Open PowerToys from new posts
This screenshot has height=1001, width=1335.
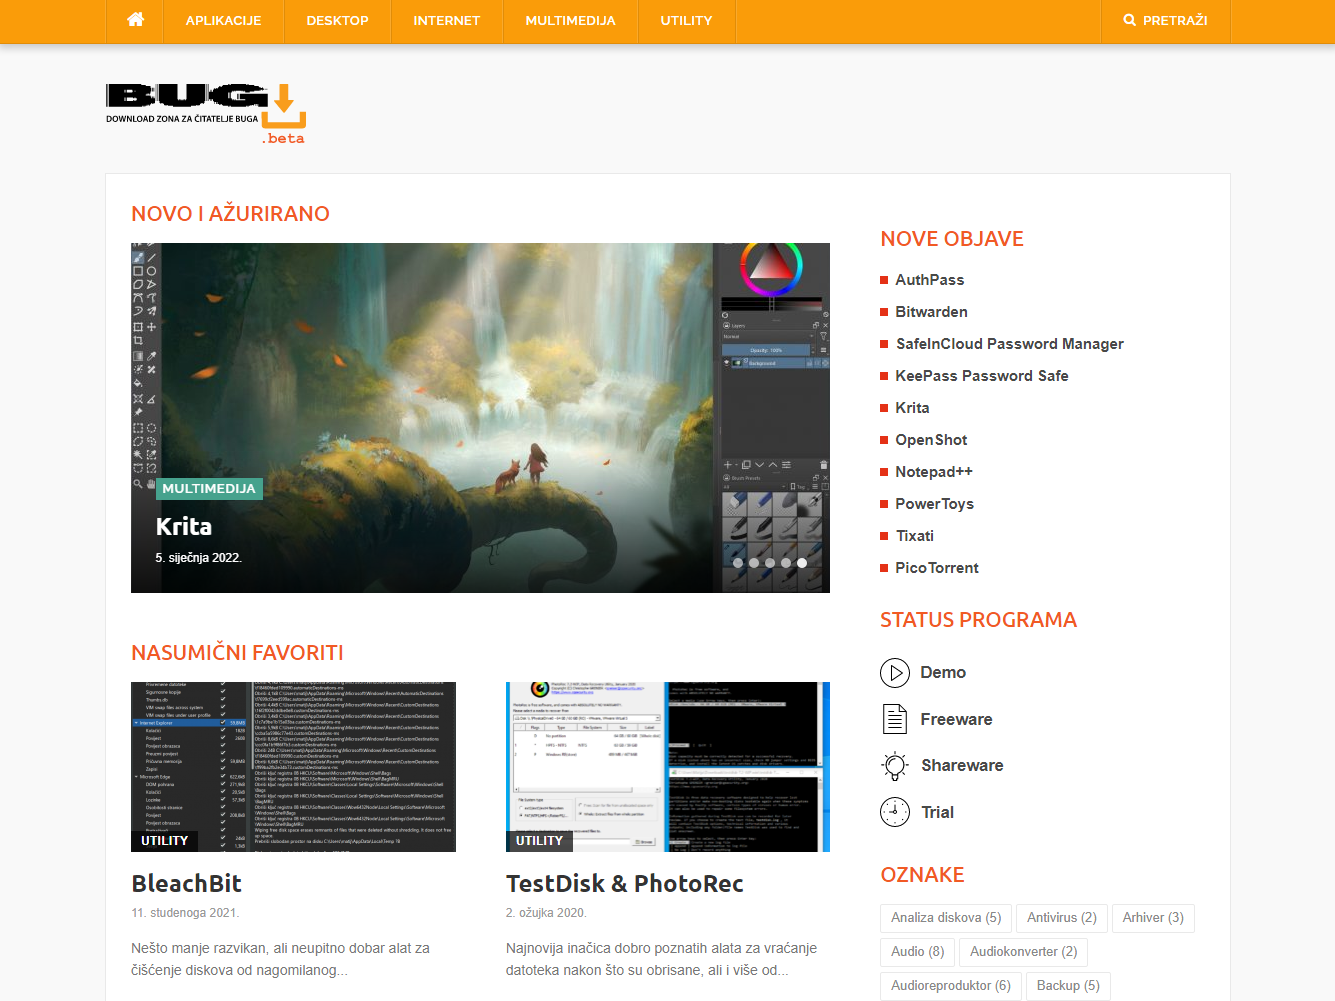(x=934, y=504)
